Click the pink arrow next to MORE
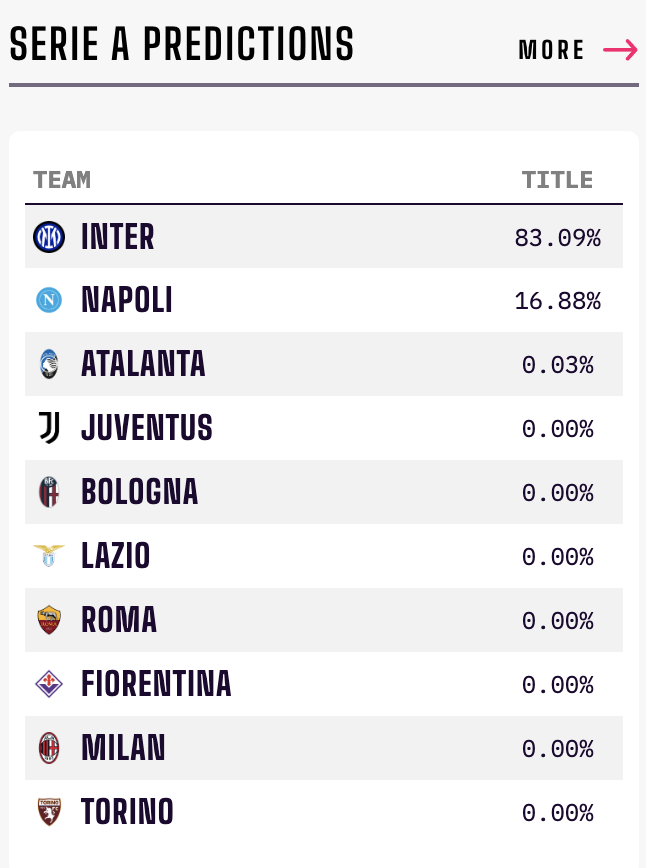Image resolution: width=646 pixels, height=868 pixels. (x=620, y=50)
